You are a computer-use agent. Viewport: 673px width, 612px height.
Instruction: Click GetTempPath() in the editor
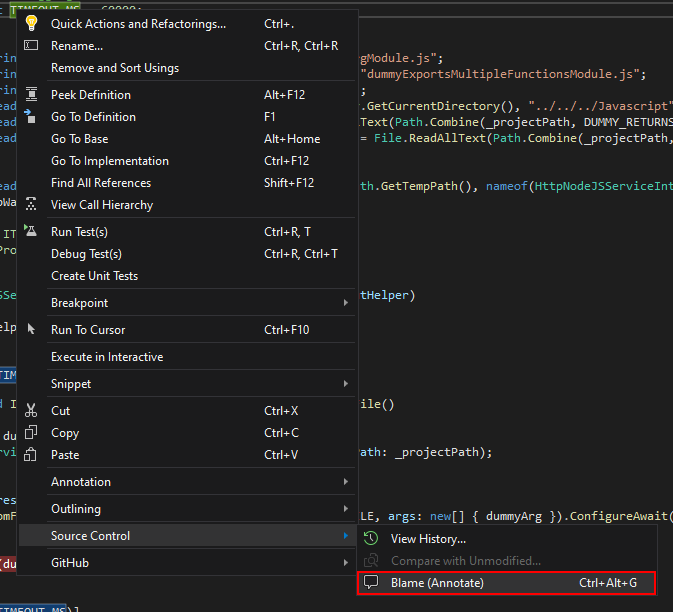[x=426, y=186]
